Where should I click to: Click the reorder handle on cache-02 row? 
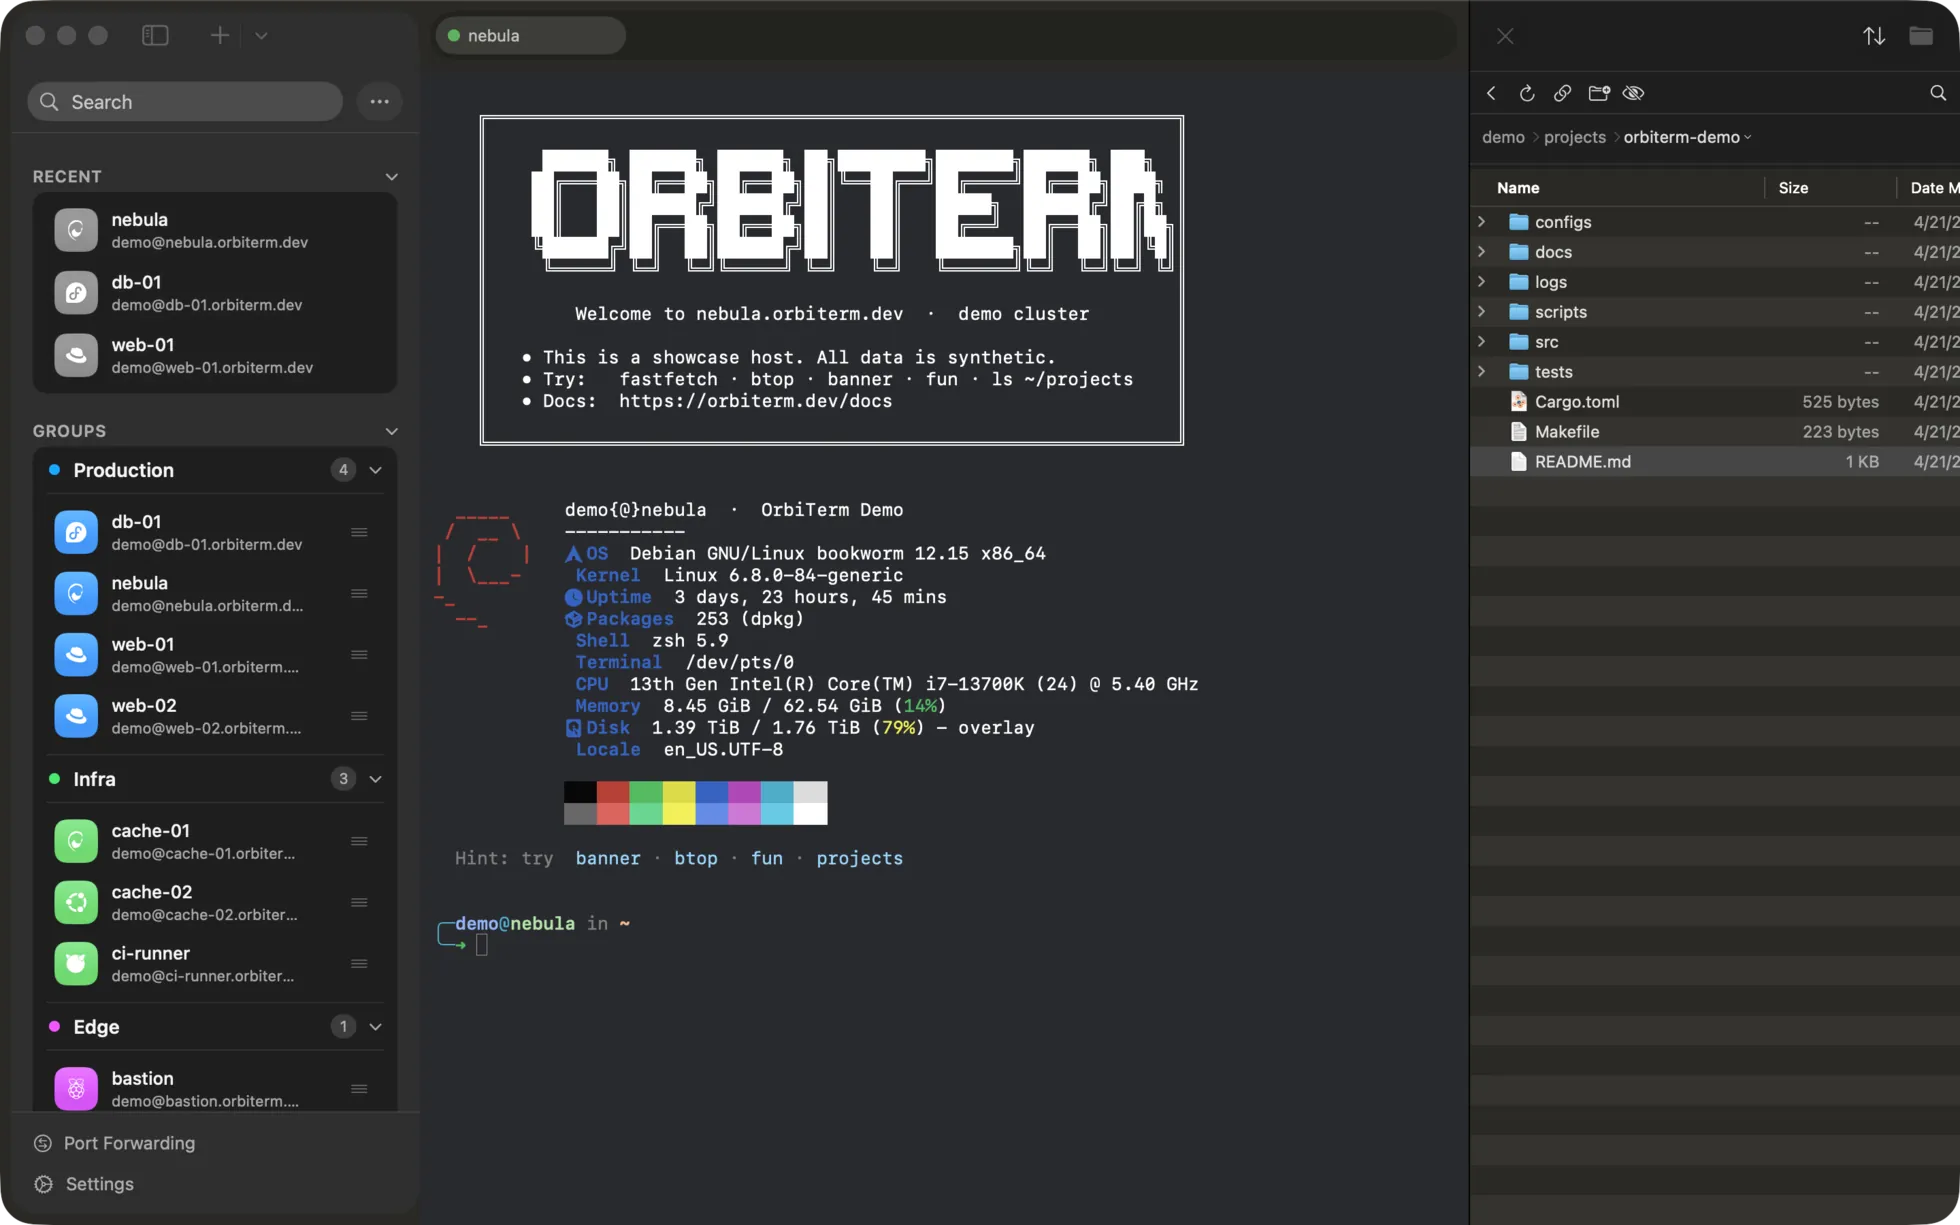(359, 902)
